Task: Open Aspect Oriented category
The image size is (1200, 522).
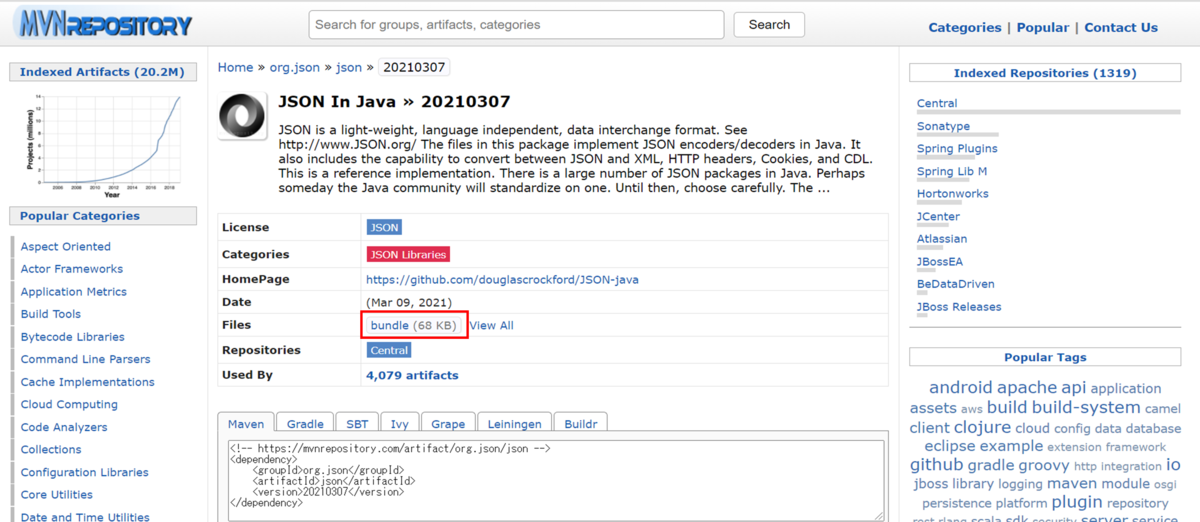Action: tap(66, 246)
